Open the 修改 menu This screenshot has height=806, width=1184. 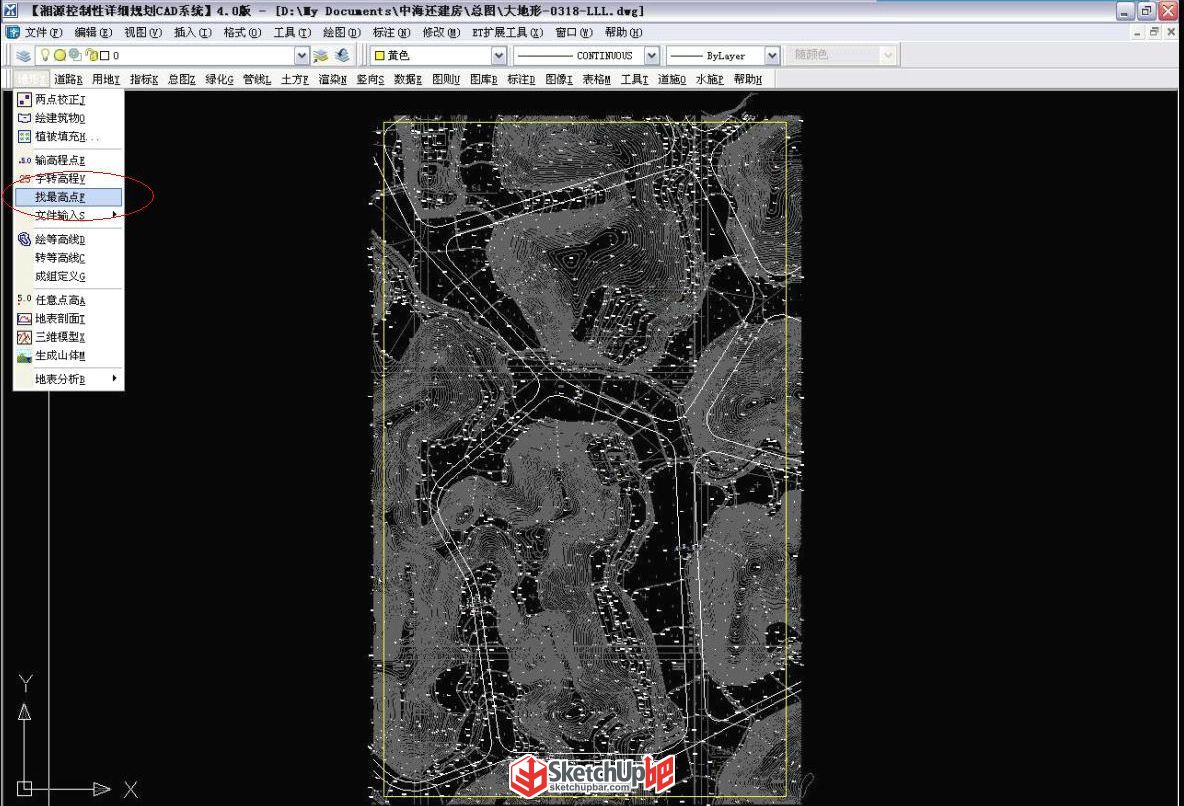[x=441, y=32]
